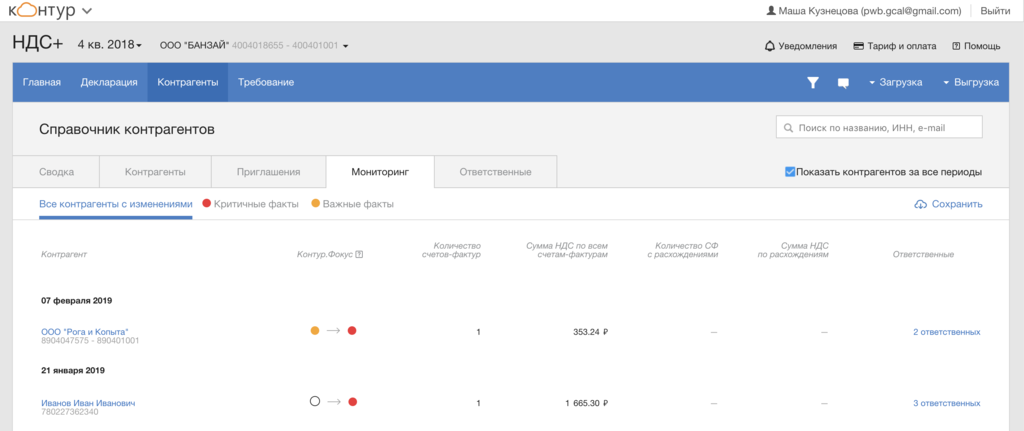The width and height of the screenshot is (1024, 431).
Task: Click the Сохранить cloud download button
Action: [x=948, y=204]
